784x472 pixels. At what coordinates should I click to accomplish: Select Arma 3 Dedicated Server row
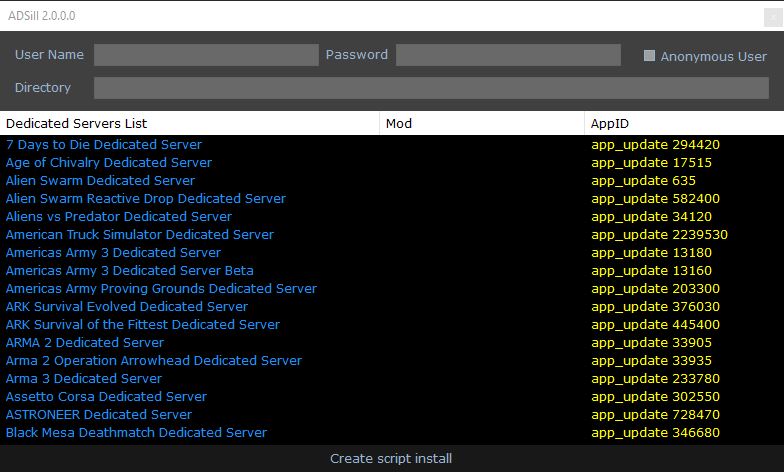click(x=84, y=379)
